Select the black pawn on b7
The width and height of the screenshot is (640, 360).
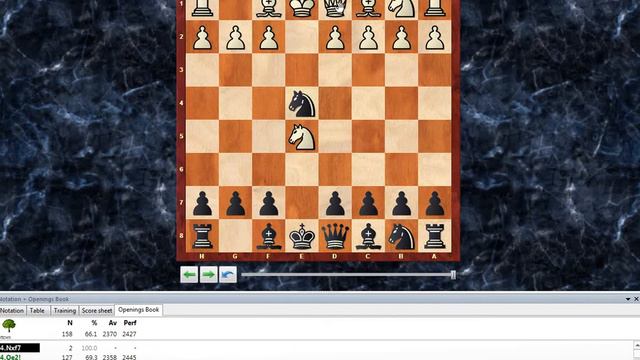[402, 203]
